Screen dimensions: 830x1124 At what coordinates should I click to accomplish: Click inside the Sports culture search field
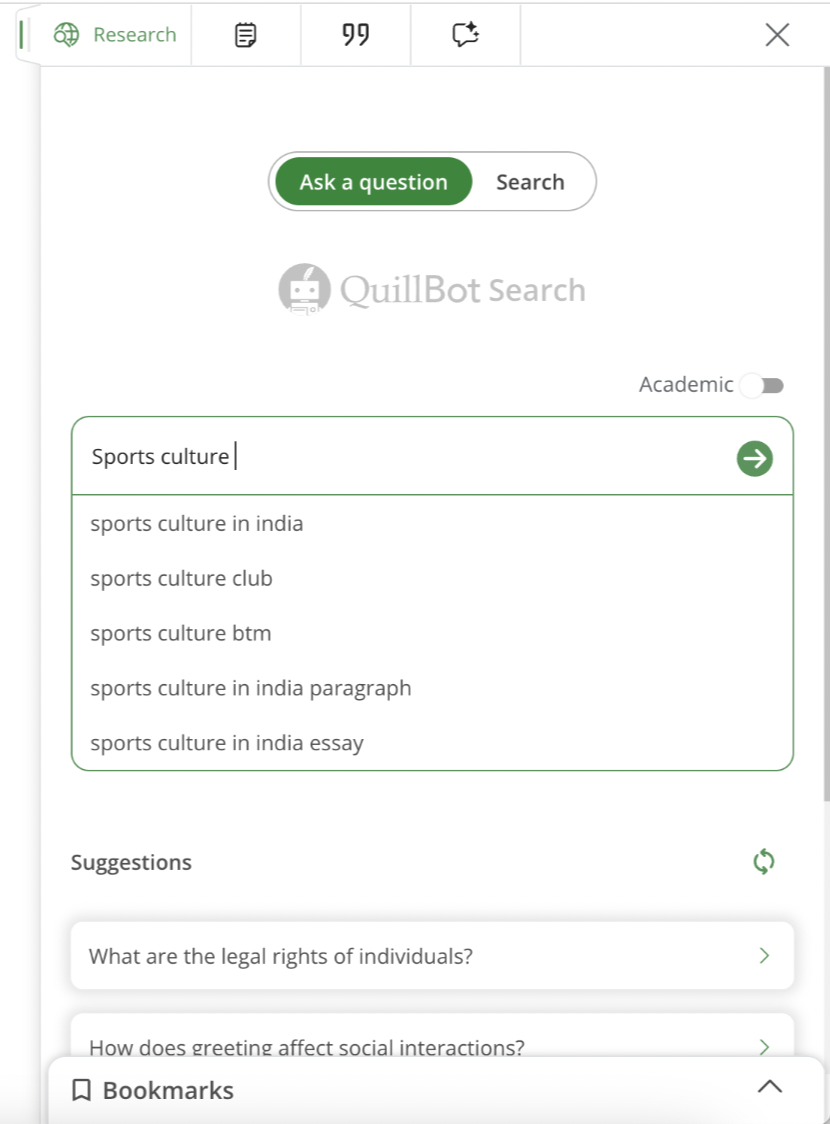(300, 456)
